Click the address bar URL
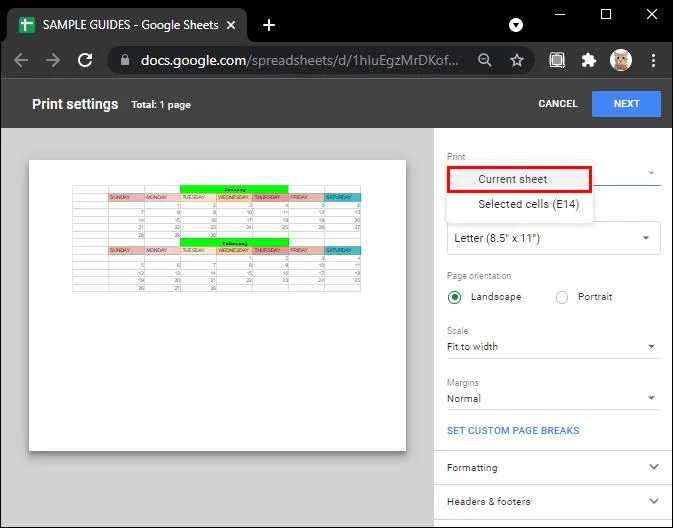673x528 pixels. [300, 60]
